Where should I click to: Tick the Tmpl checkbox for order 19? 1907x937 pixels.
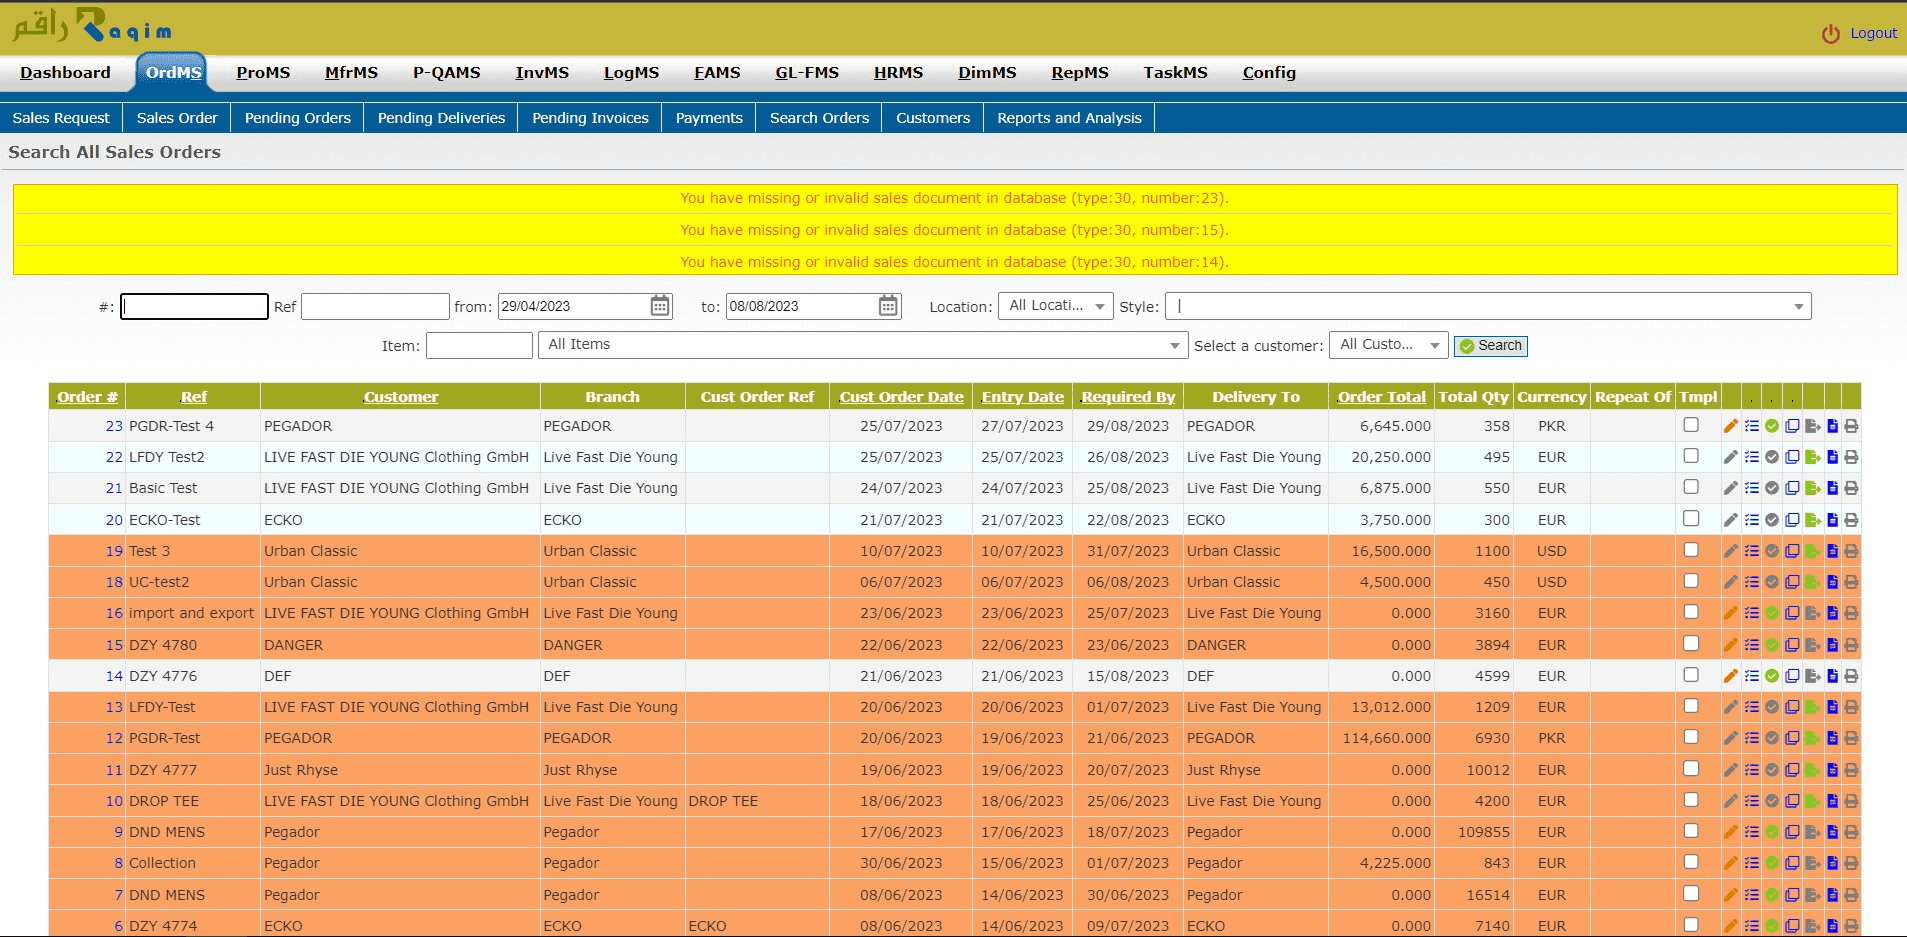click(x=1691, y=550)
